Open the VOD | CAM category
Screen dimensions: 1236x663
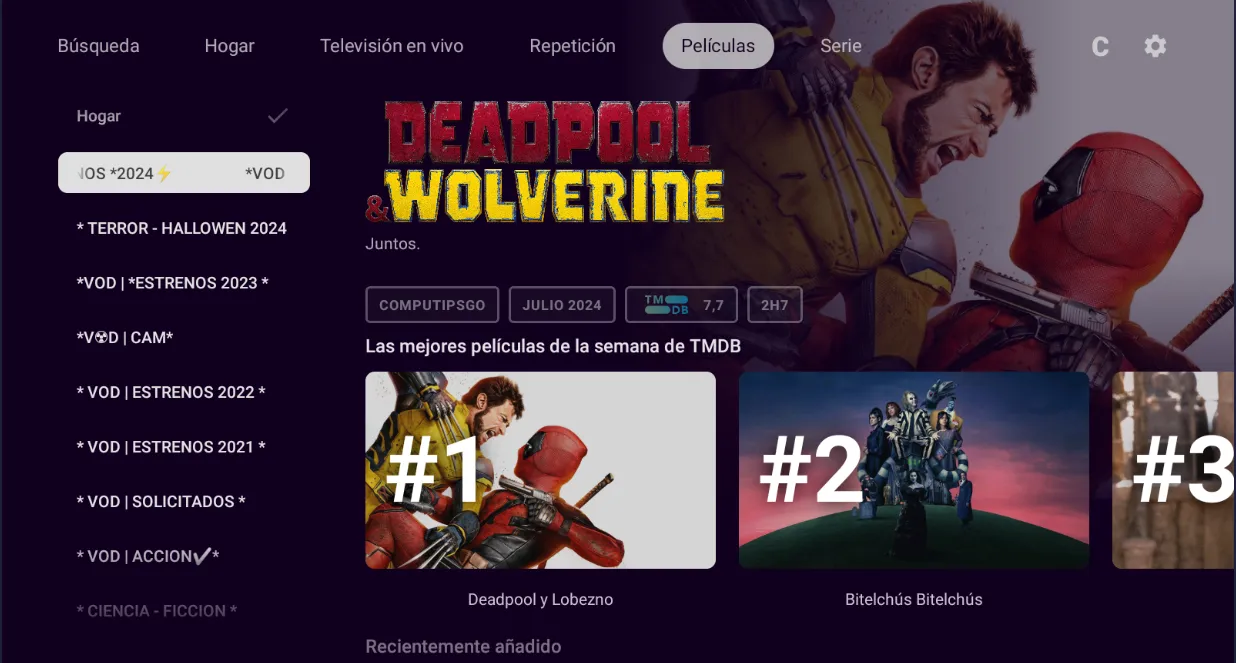click(x=125, y=338)
